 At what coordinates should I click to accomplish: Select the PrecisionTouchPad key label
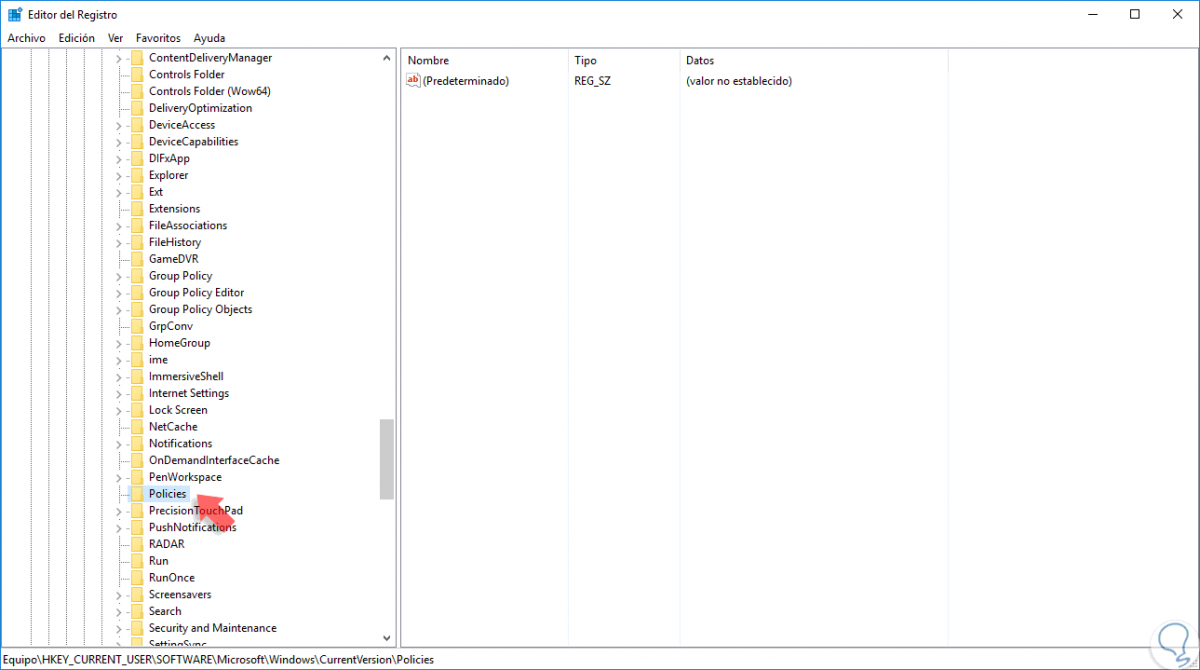(196, 511)
